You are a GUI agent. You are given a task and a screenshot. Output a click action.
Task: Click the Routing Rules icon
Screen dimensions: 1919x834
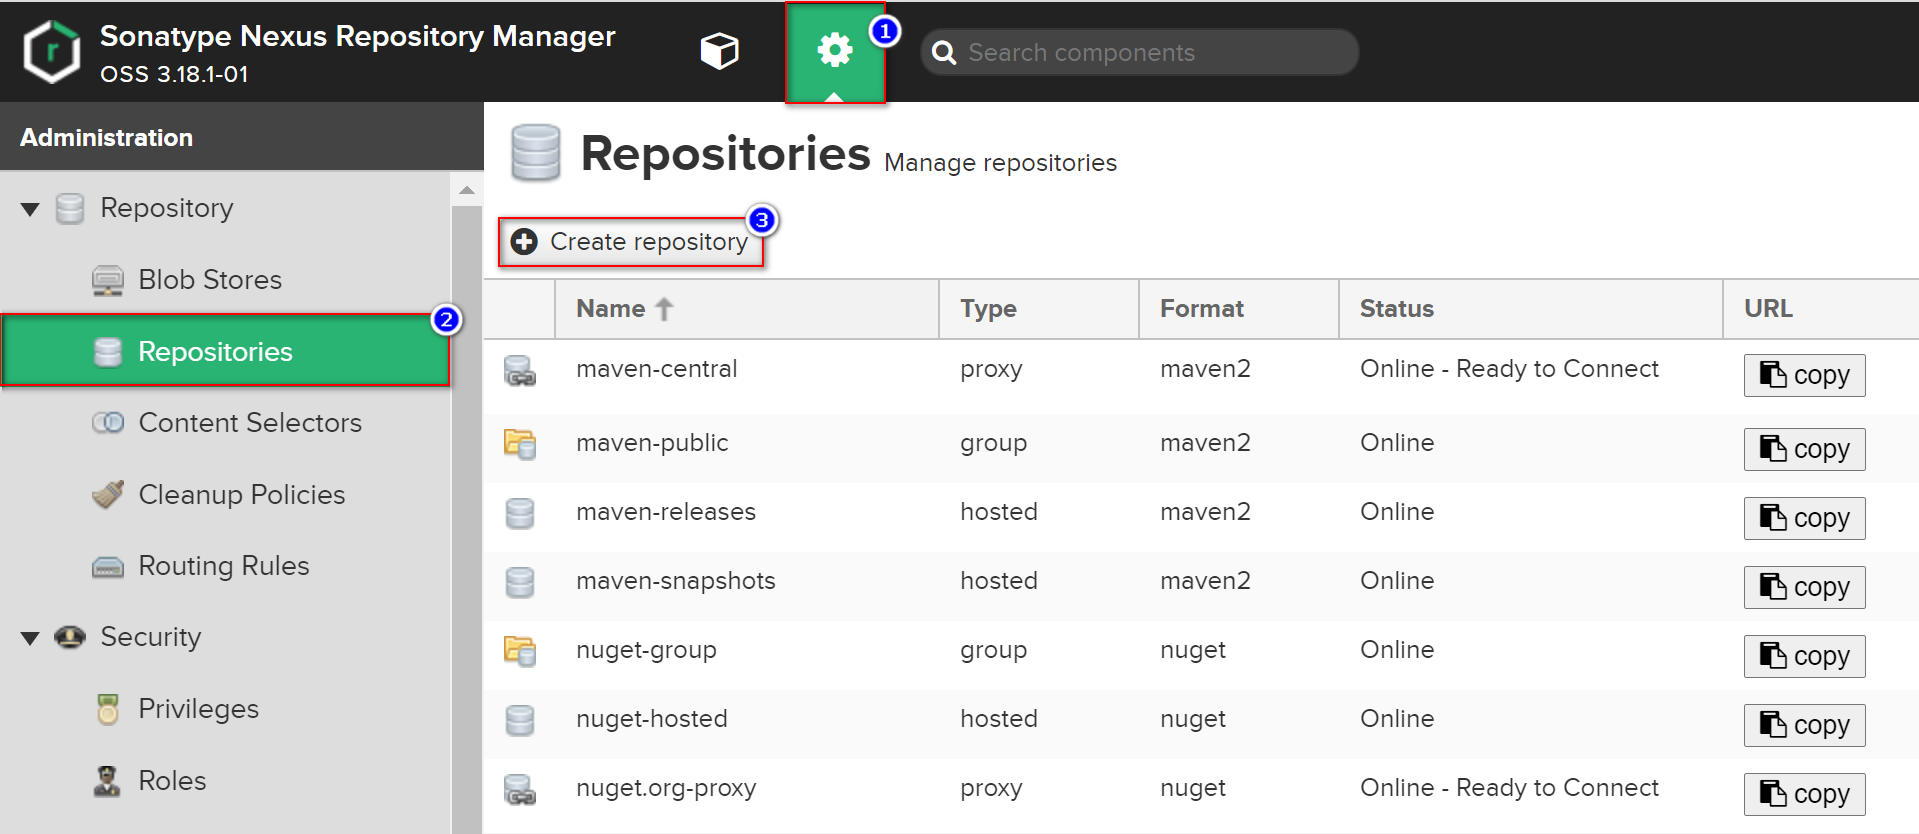pyautogui.click(x=108, y=567)
